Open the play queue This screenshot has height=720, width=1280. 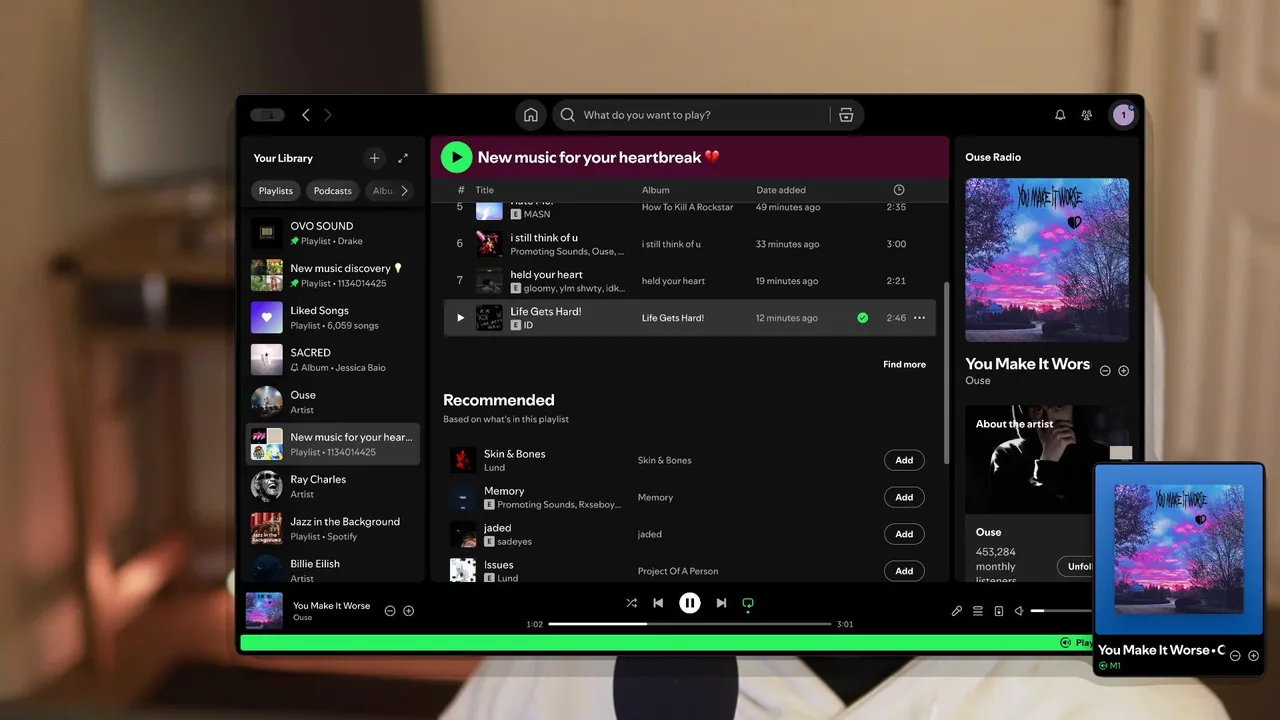(978, 611)
